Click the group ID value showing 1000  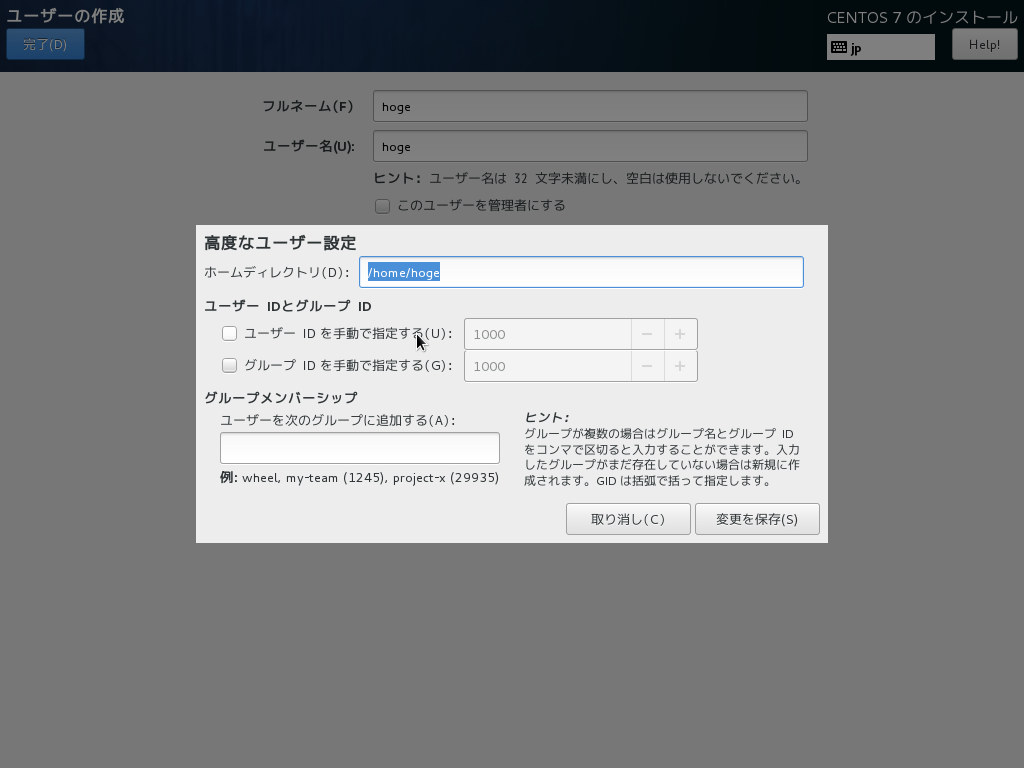547,365
